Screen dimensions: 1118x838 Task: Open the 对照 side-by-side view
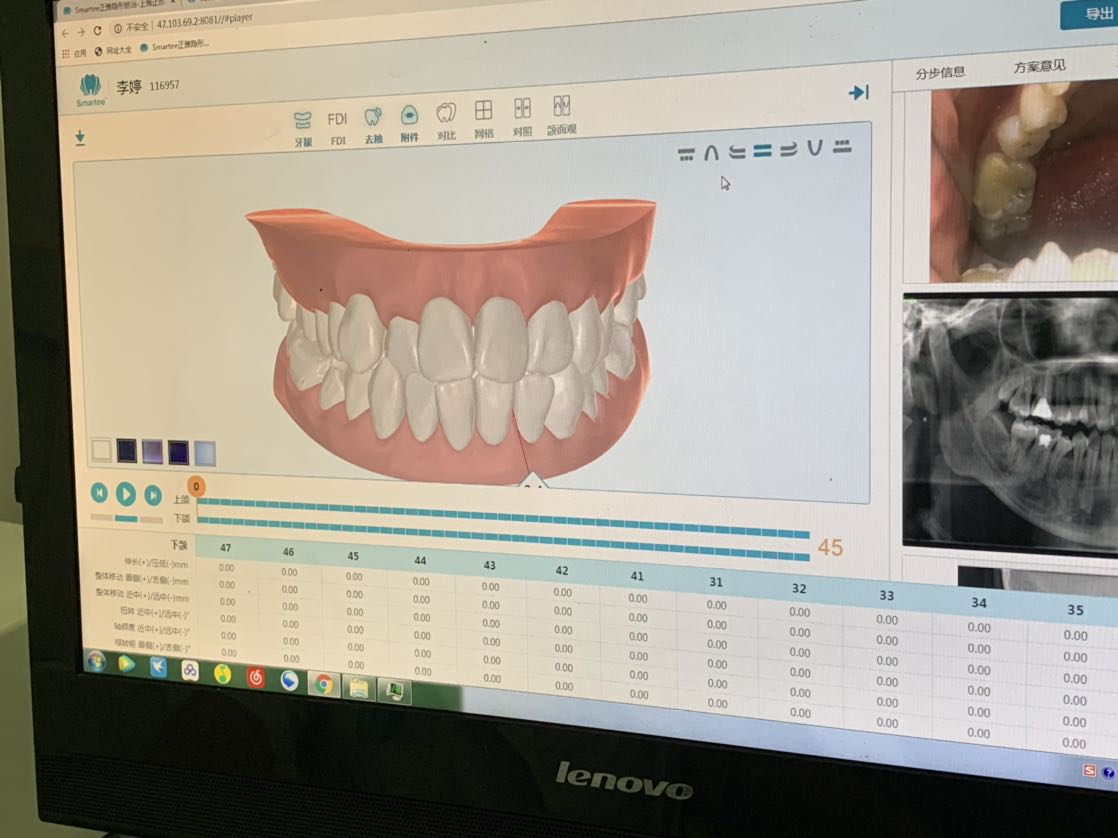pyautogui.click(x=522, y=116)
